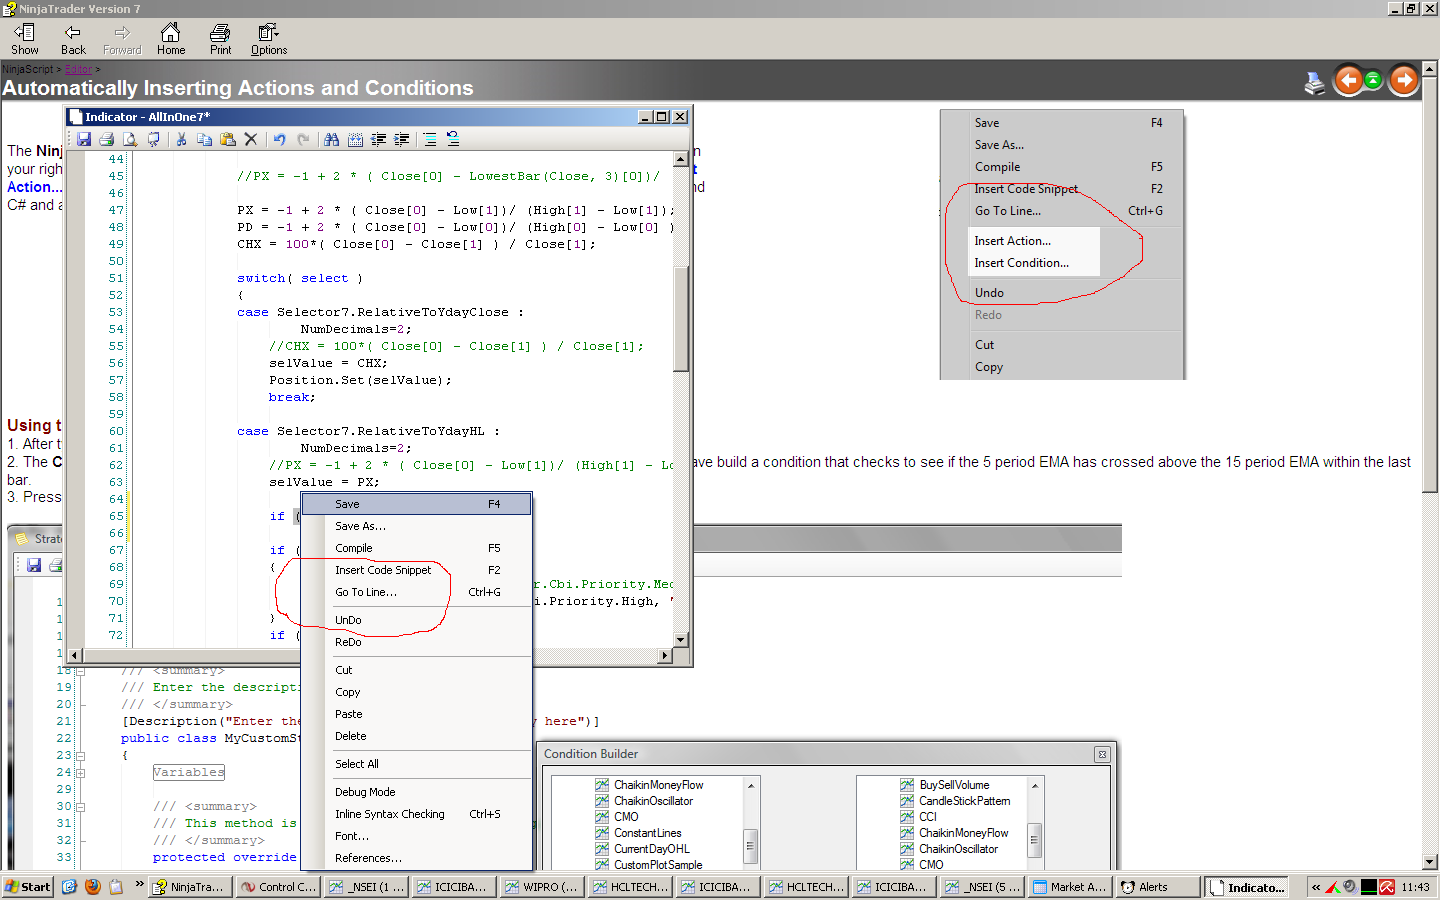1440x900 pixels.
Task: Toggle Debug Mode in the context menu
Action: 365,792
